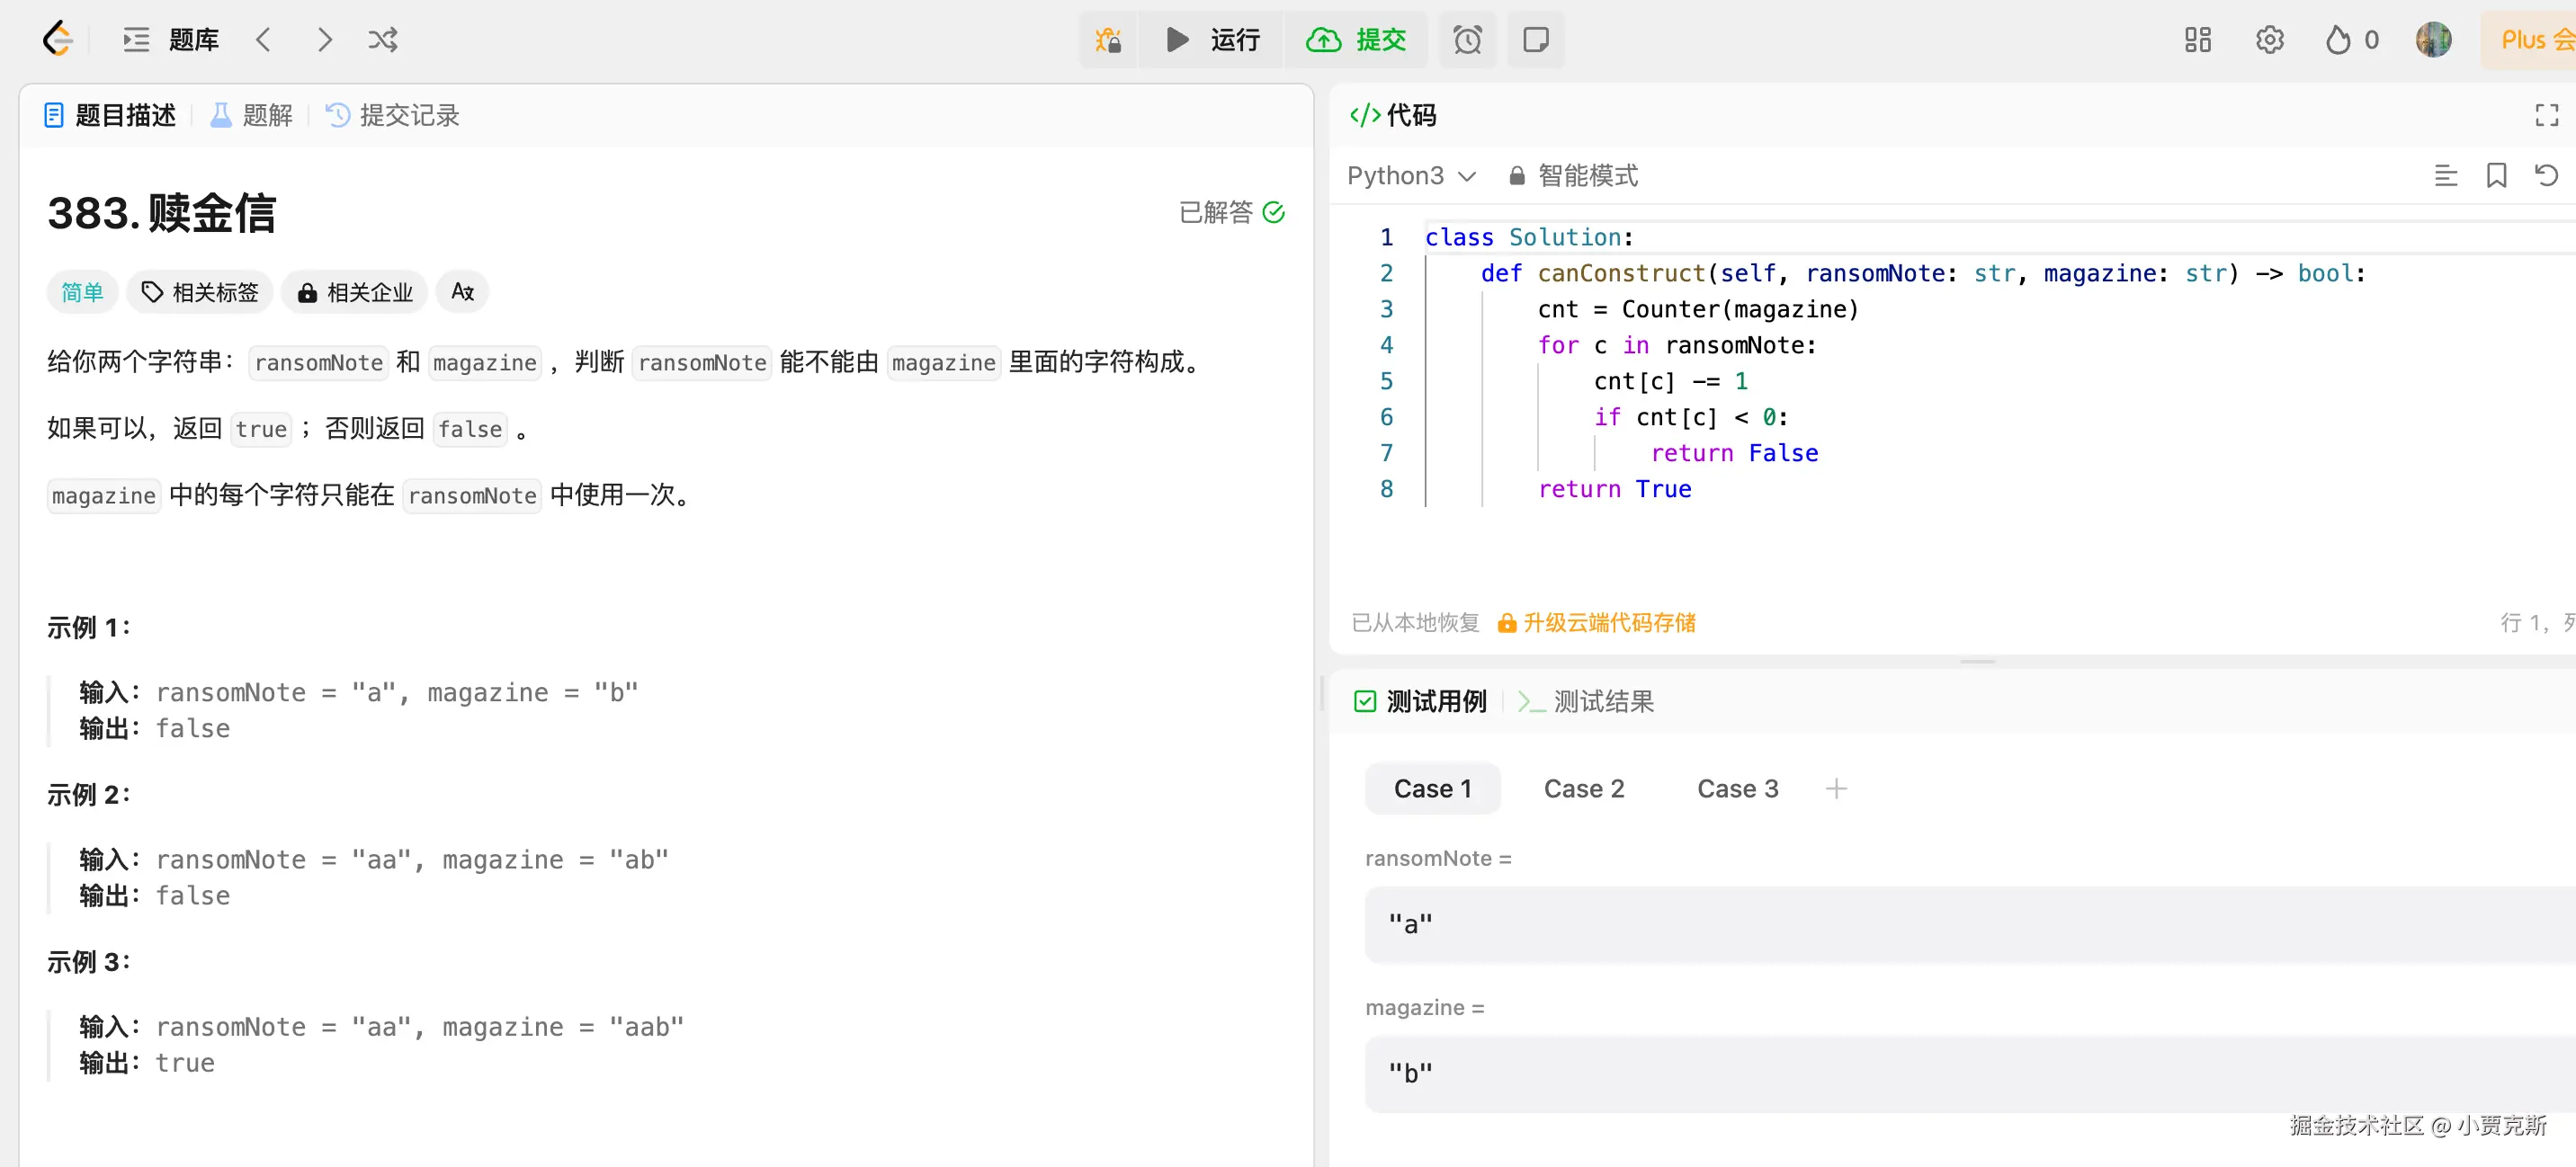Reset code with the undo arrow icon
Screen dimensions: 2576x1167
[x=2546, y=176]
